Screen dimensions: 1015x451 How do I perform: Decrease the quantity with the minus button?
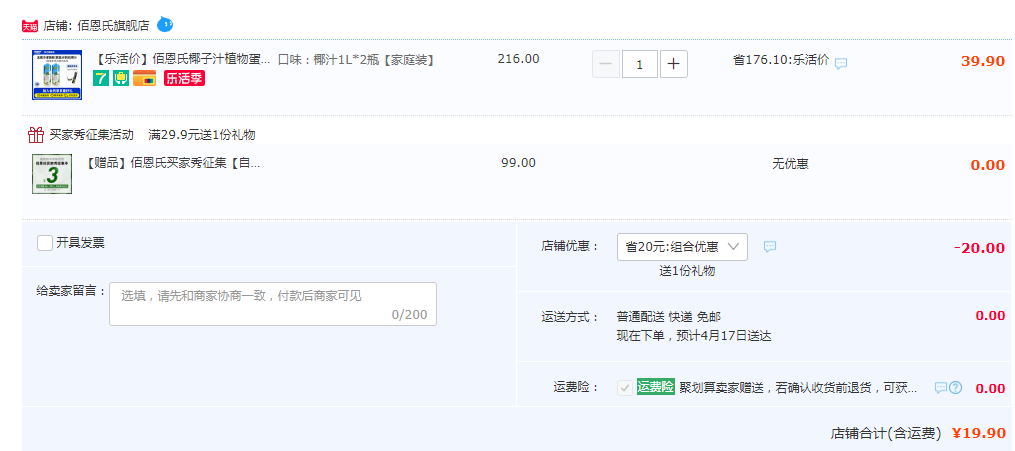pos(606,64)
